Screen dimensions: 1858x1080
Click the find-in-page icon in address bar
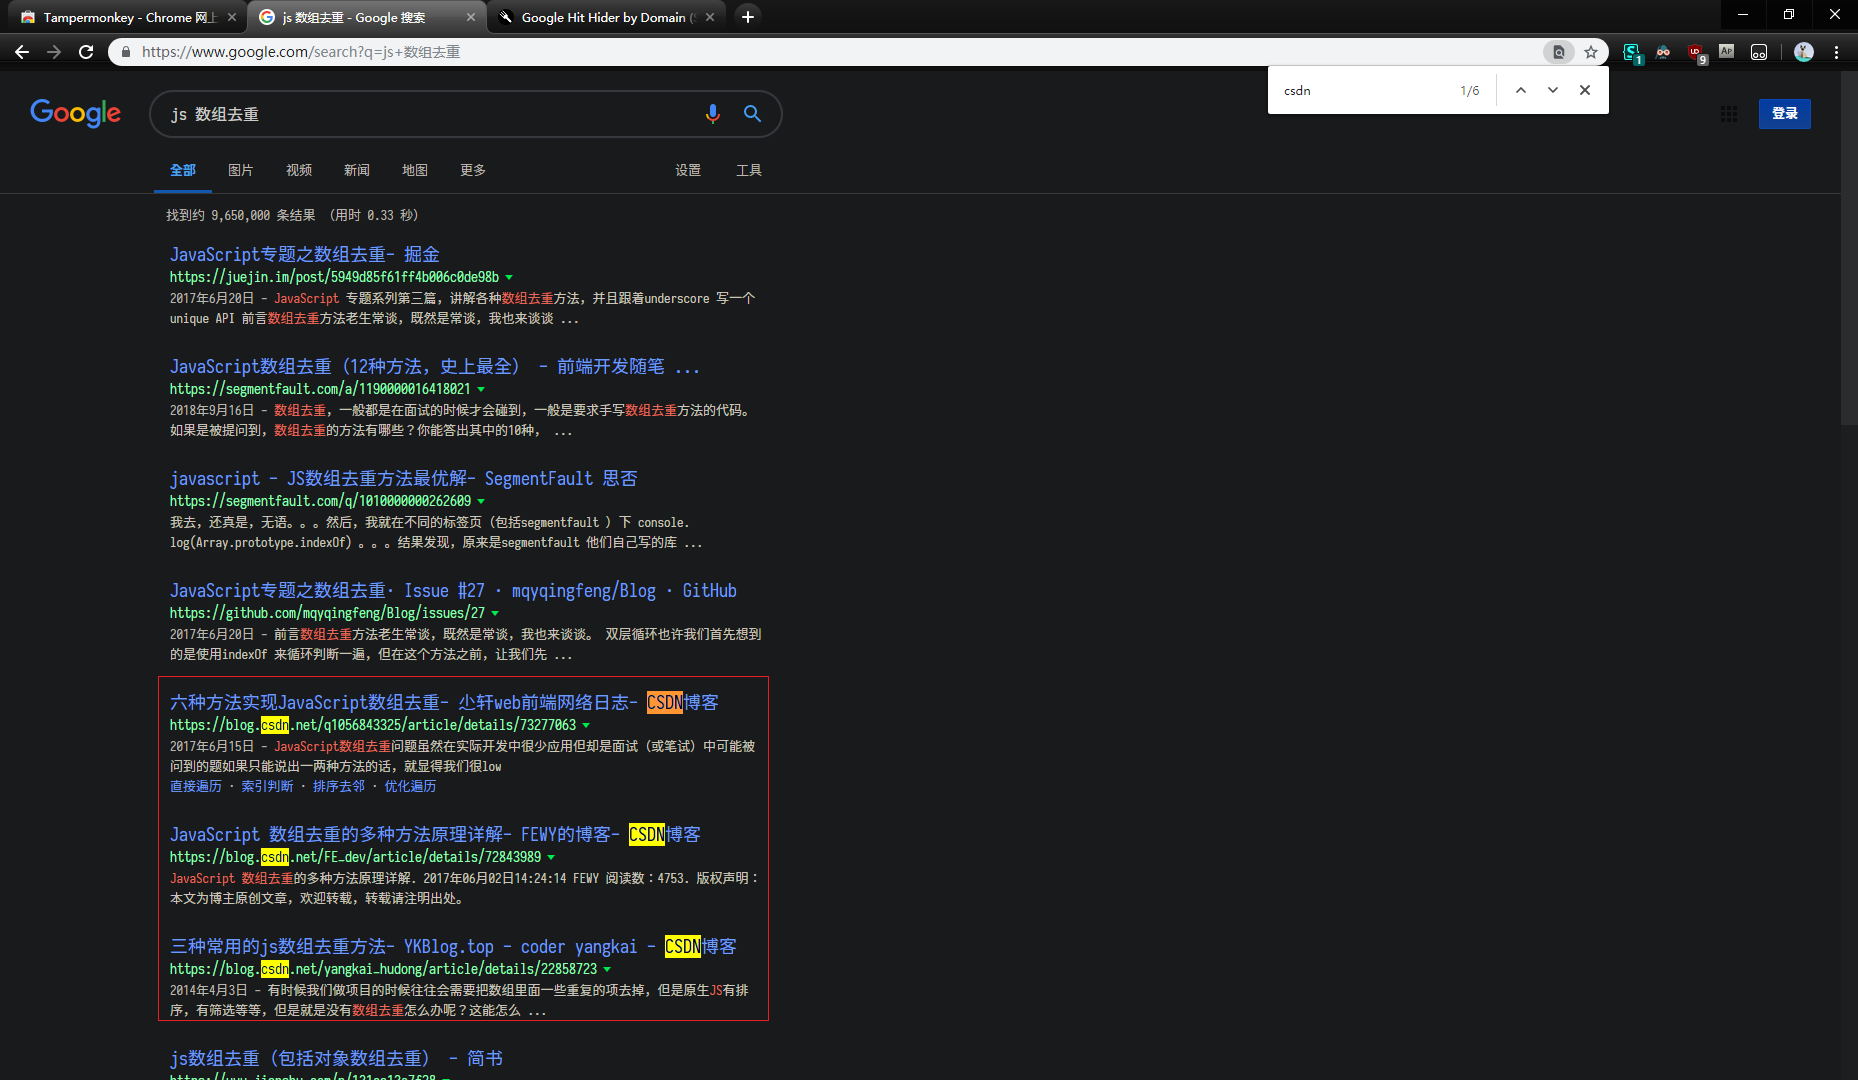[x=1558, y=52]
